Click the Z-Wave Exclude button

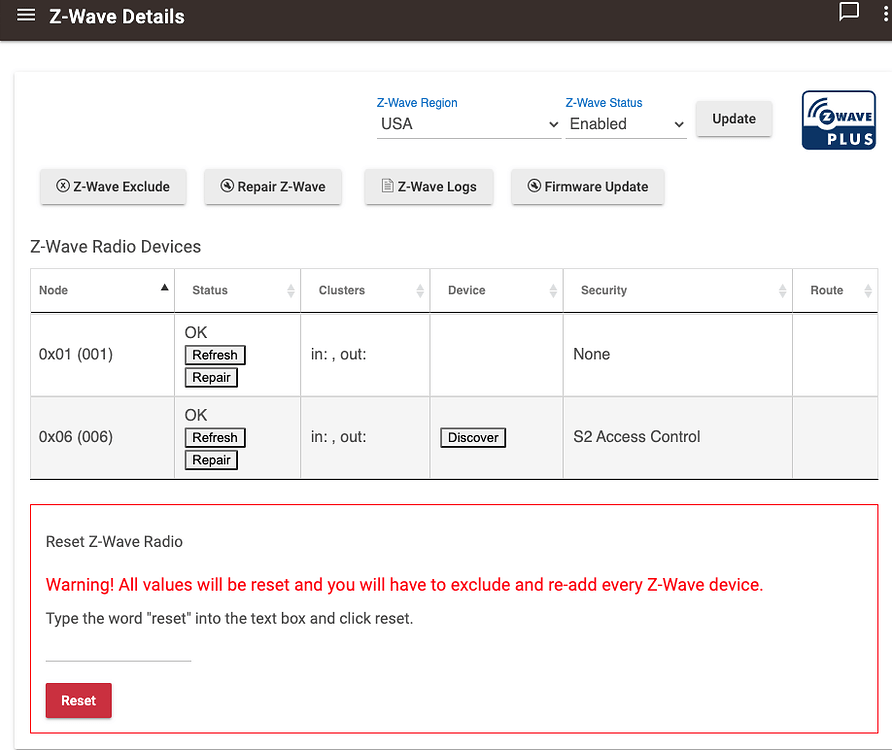click(x=113, y=187)
